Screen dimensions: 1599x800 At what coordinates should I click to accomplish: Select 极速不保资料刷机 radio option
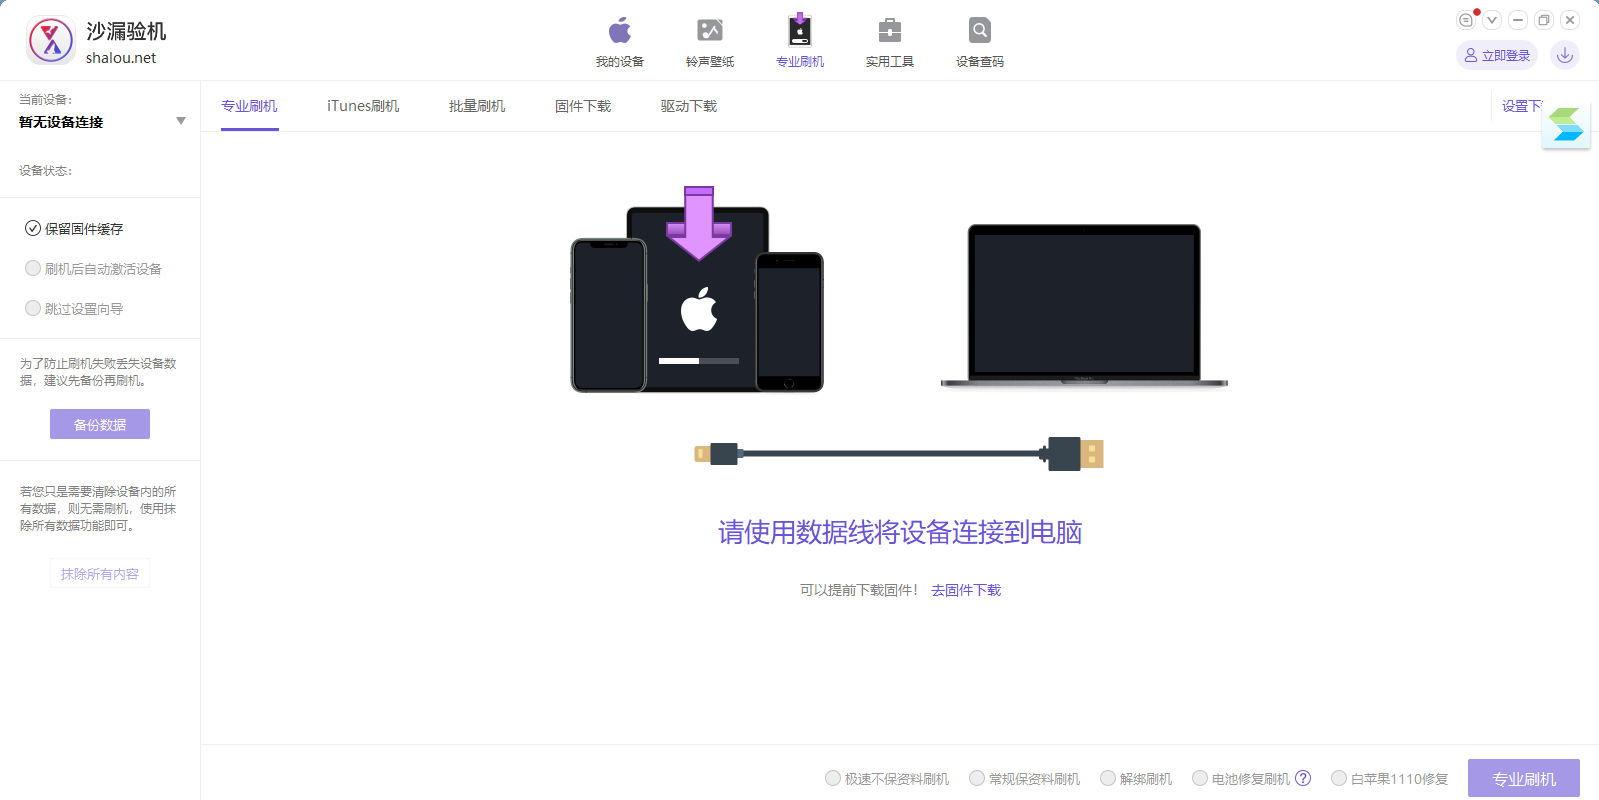point(833,778)
